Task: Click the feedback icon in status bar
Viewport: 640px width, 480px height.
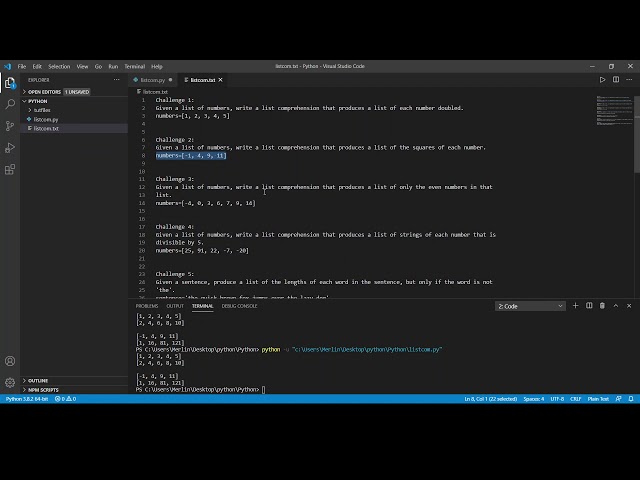Action: pos(618,399)
